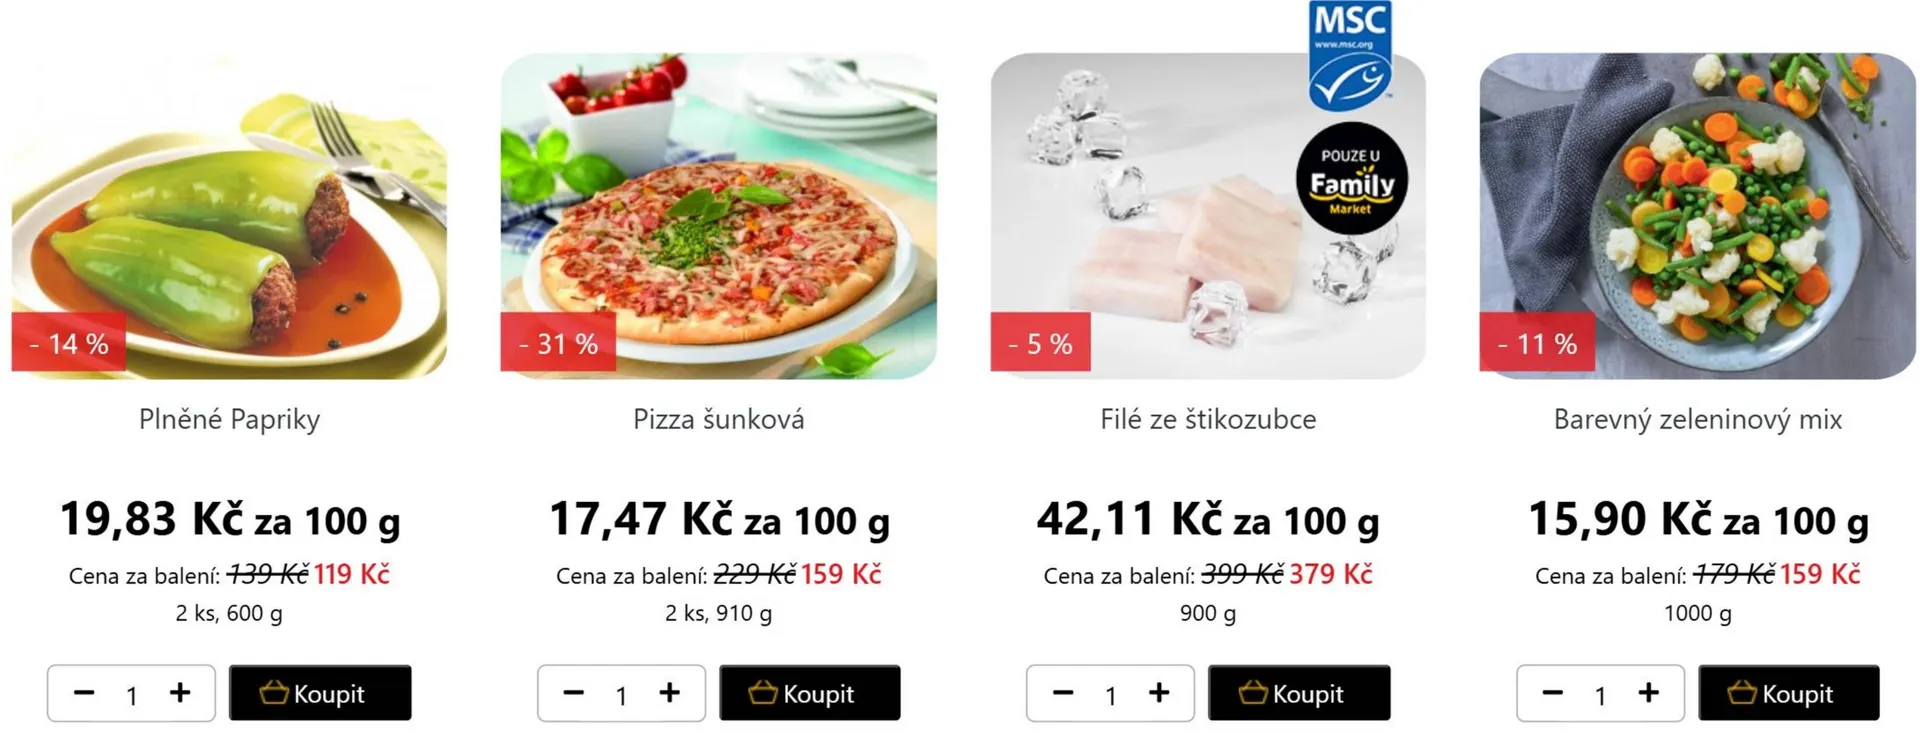Open the stuffed peppers product image

[229, 216]
